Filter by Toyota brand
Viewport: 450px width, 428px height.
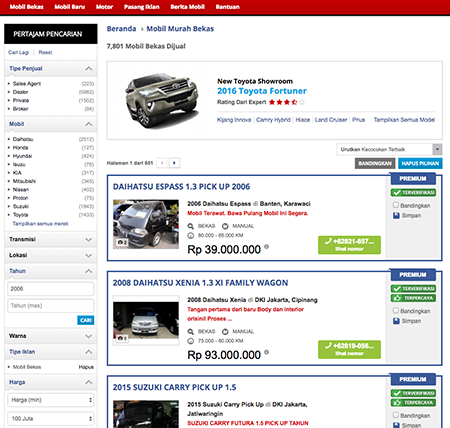click(x=20, y=215)
